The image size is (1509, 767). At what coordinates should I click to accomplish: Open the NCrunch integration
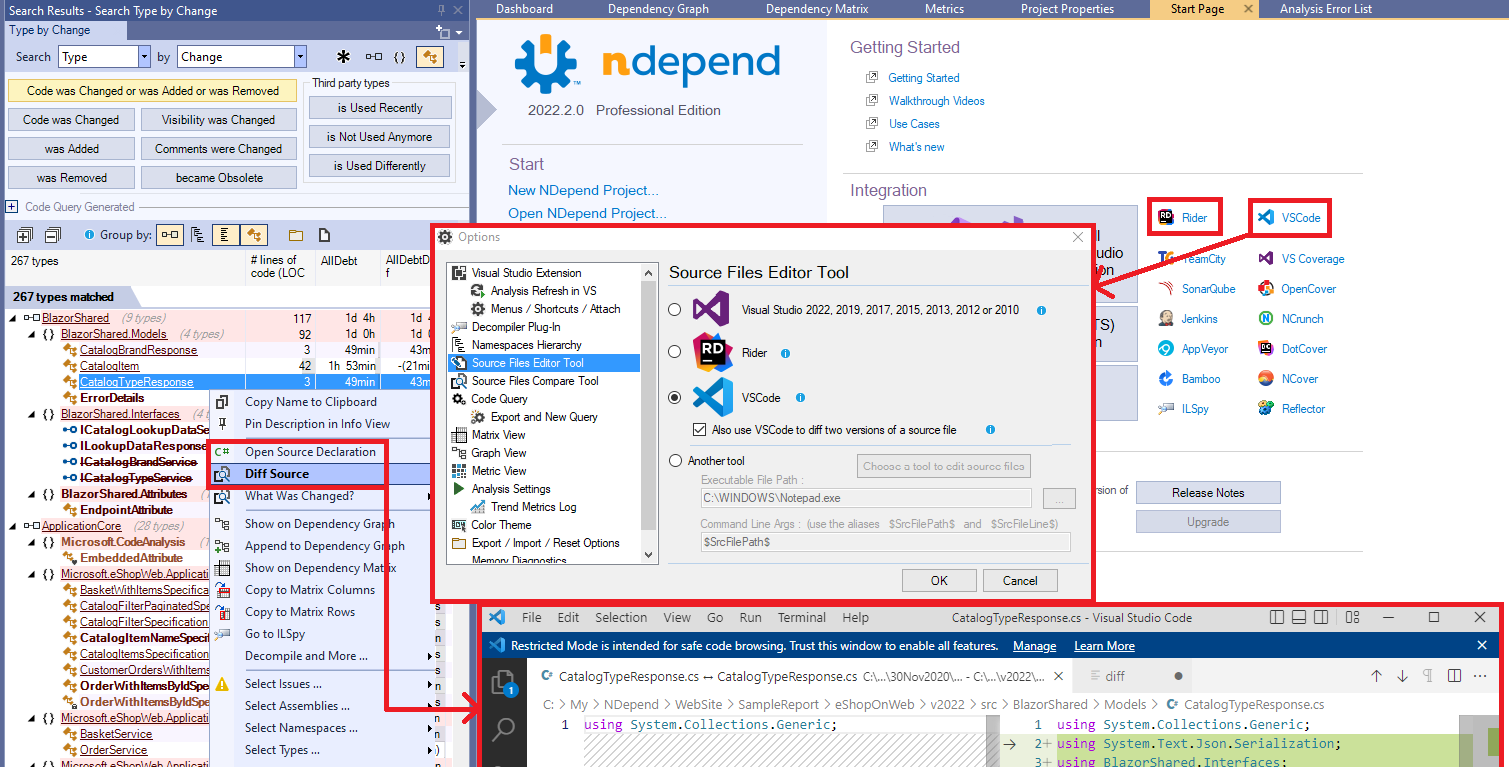point(1291,319)
